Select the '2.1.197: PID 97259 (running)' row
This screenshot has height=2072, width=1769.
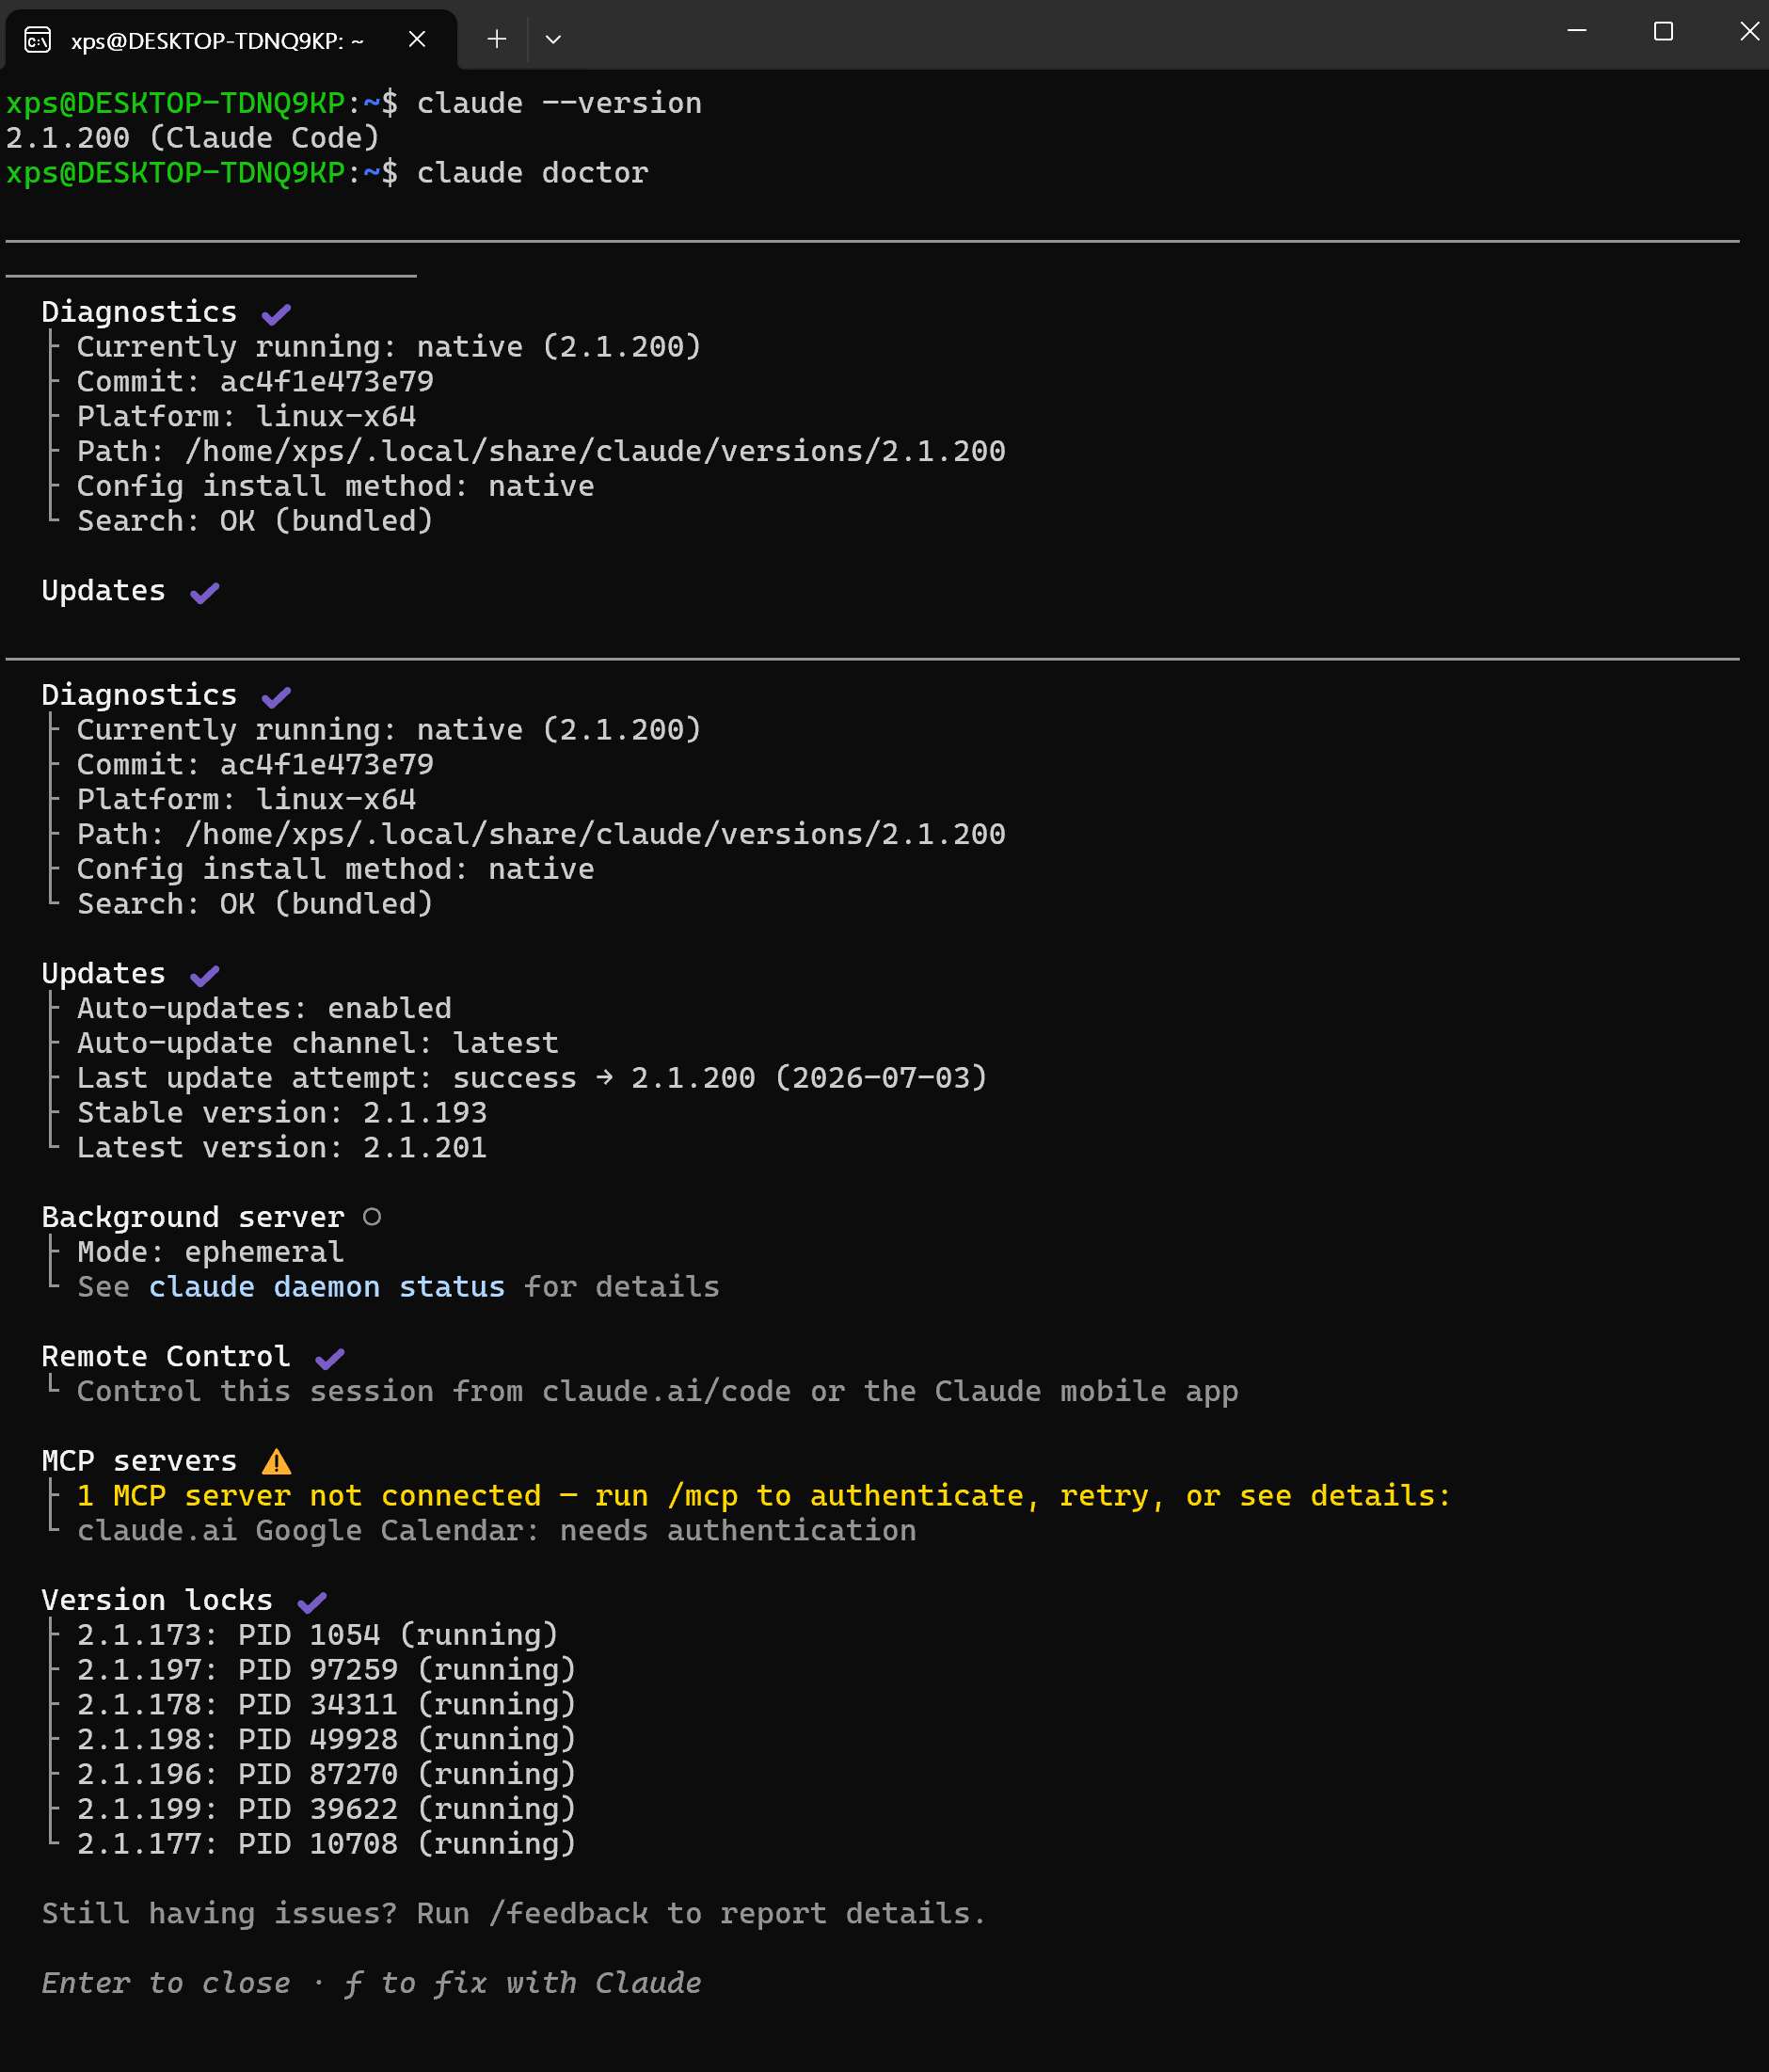(327, 1670)
